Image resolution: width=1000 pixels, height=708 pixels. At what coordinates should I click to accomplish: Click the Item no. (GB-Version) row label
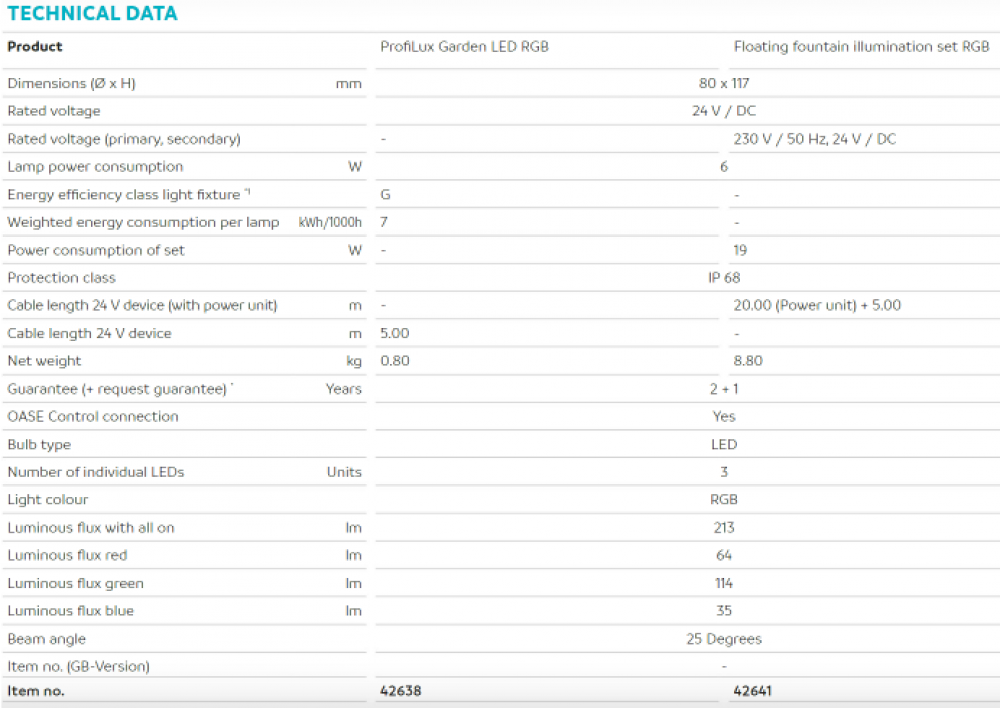click(79, 667)
